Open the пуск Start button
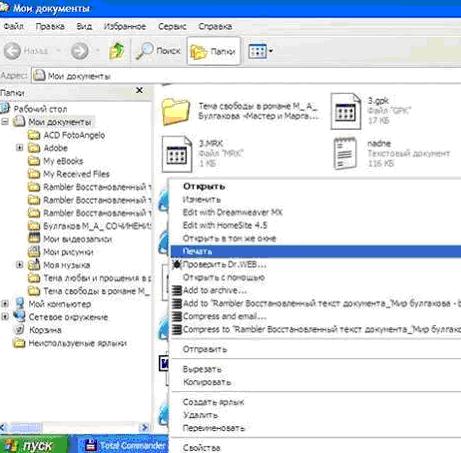This screenshot has width=461, height=453. coord(34,445)
